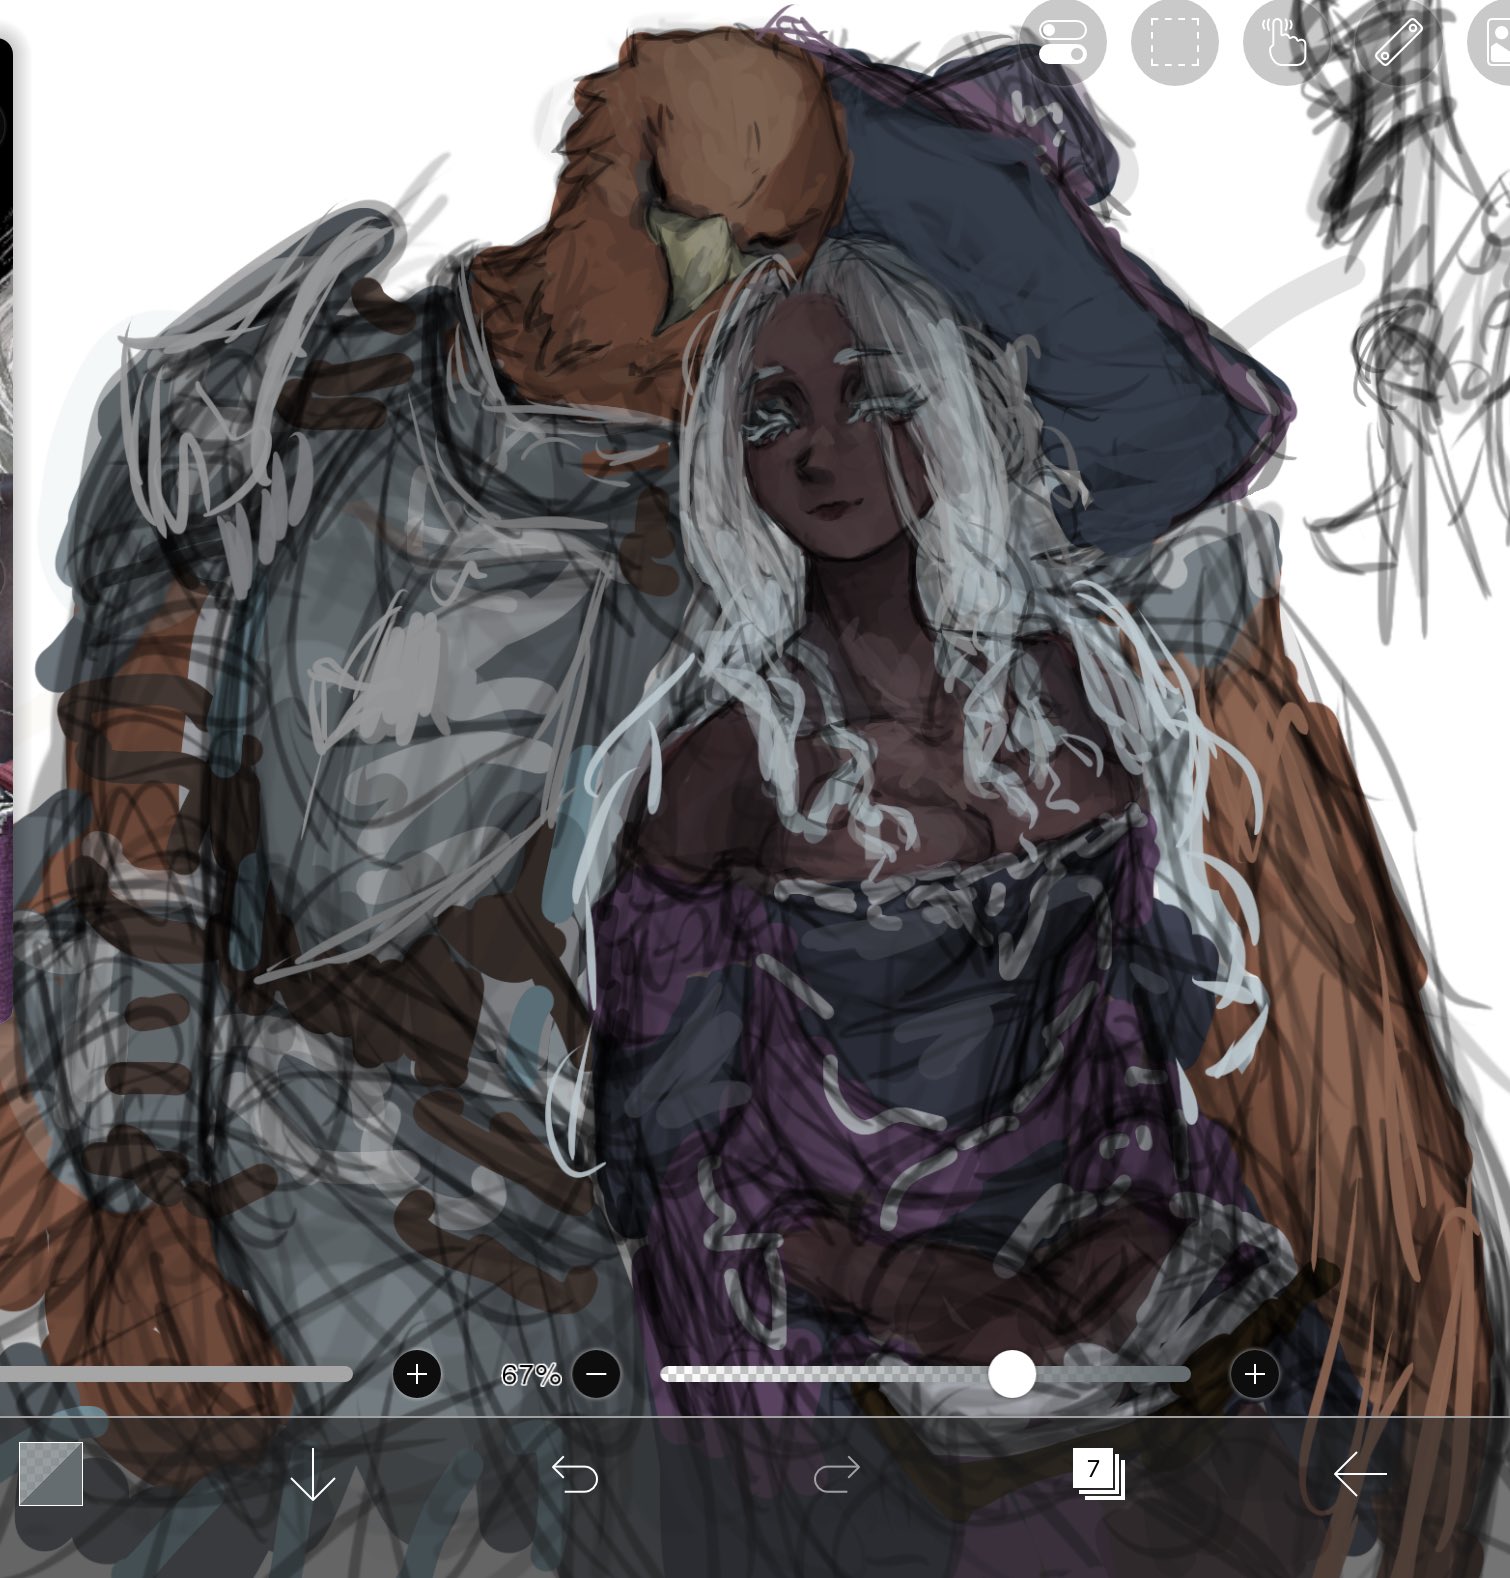
Task: Go back with the left arrow
Action: 1360,1474
